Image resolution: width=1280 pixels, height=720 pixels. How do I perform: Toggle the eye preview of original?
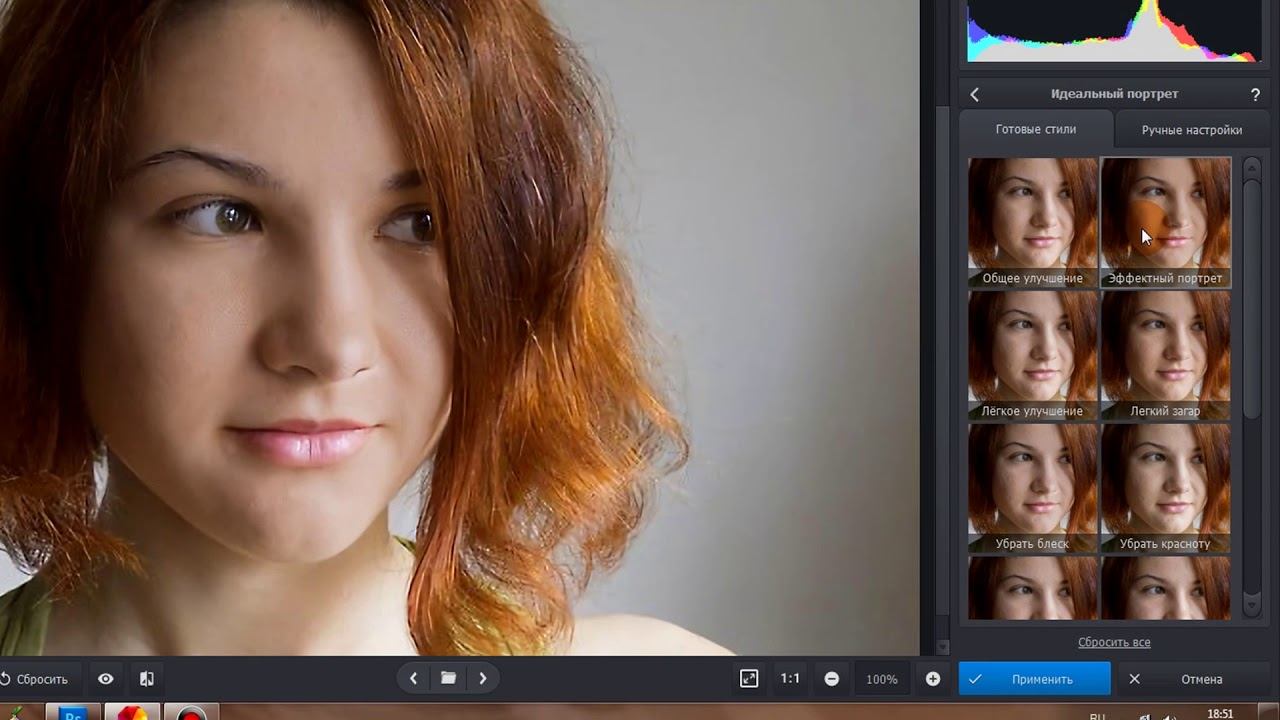click(105, 679)
